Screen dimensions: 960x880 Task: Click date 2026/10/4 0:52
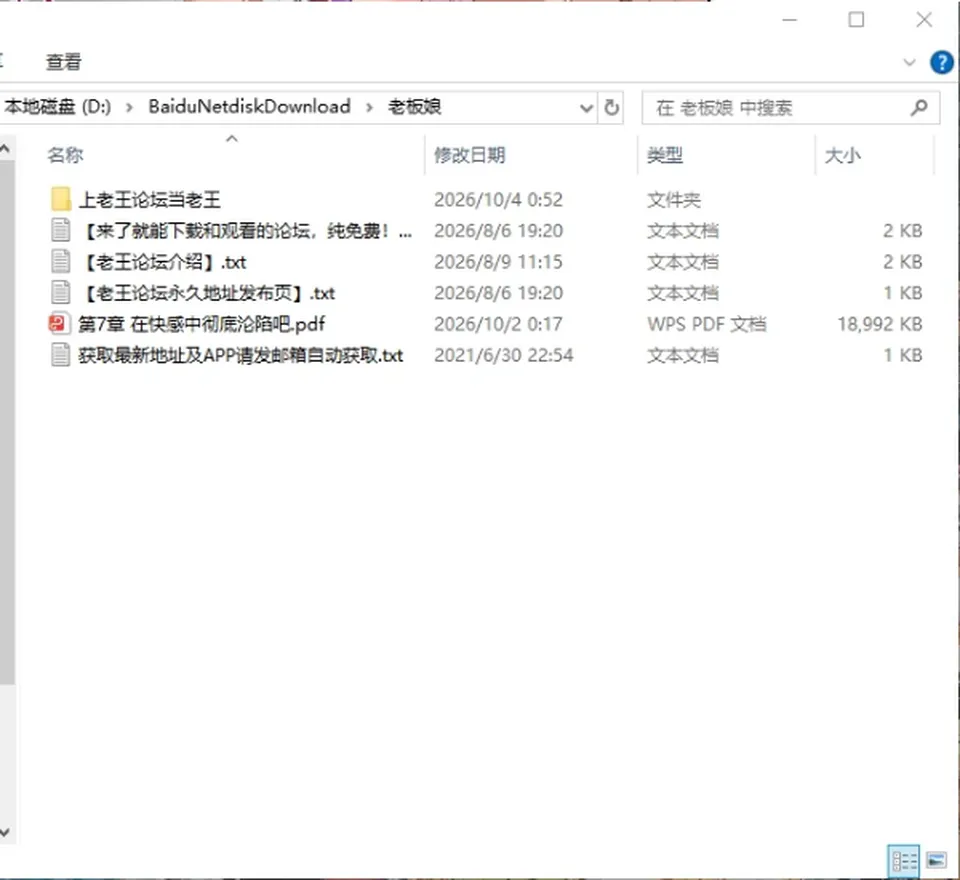coord(498,200)
